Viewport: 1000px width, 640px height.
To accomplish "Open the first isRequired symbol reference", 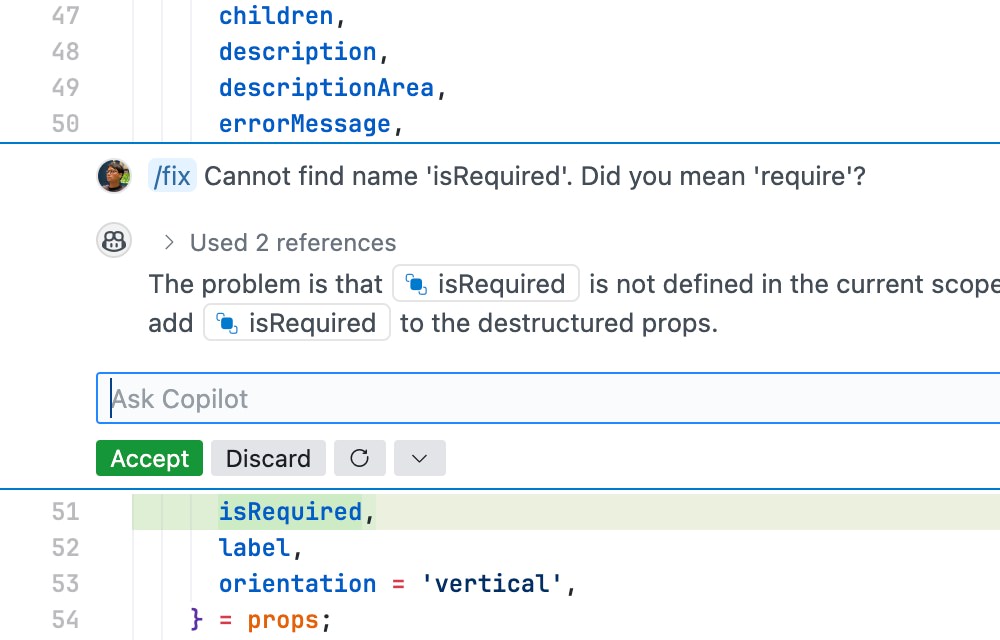I will point(500,285).
